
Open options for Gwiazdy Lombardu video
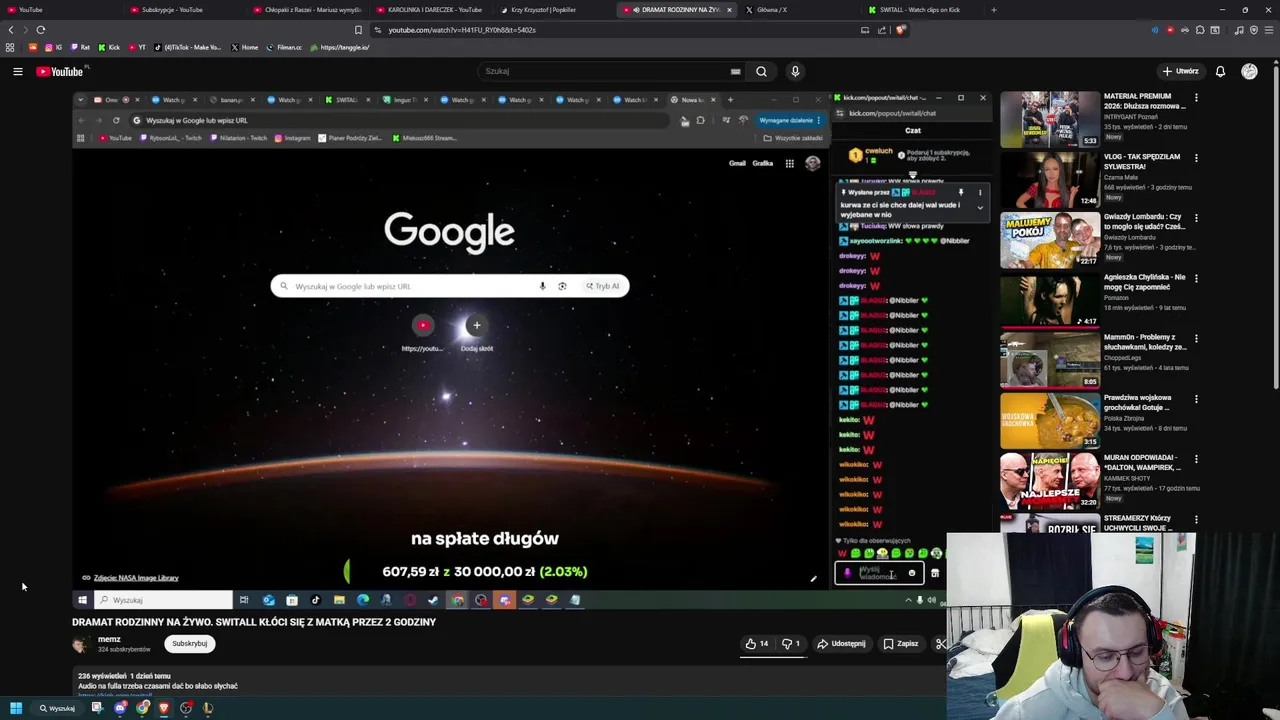(x=1196, y=218)
